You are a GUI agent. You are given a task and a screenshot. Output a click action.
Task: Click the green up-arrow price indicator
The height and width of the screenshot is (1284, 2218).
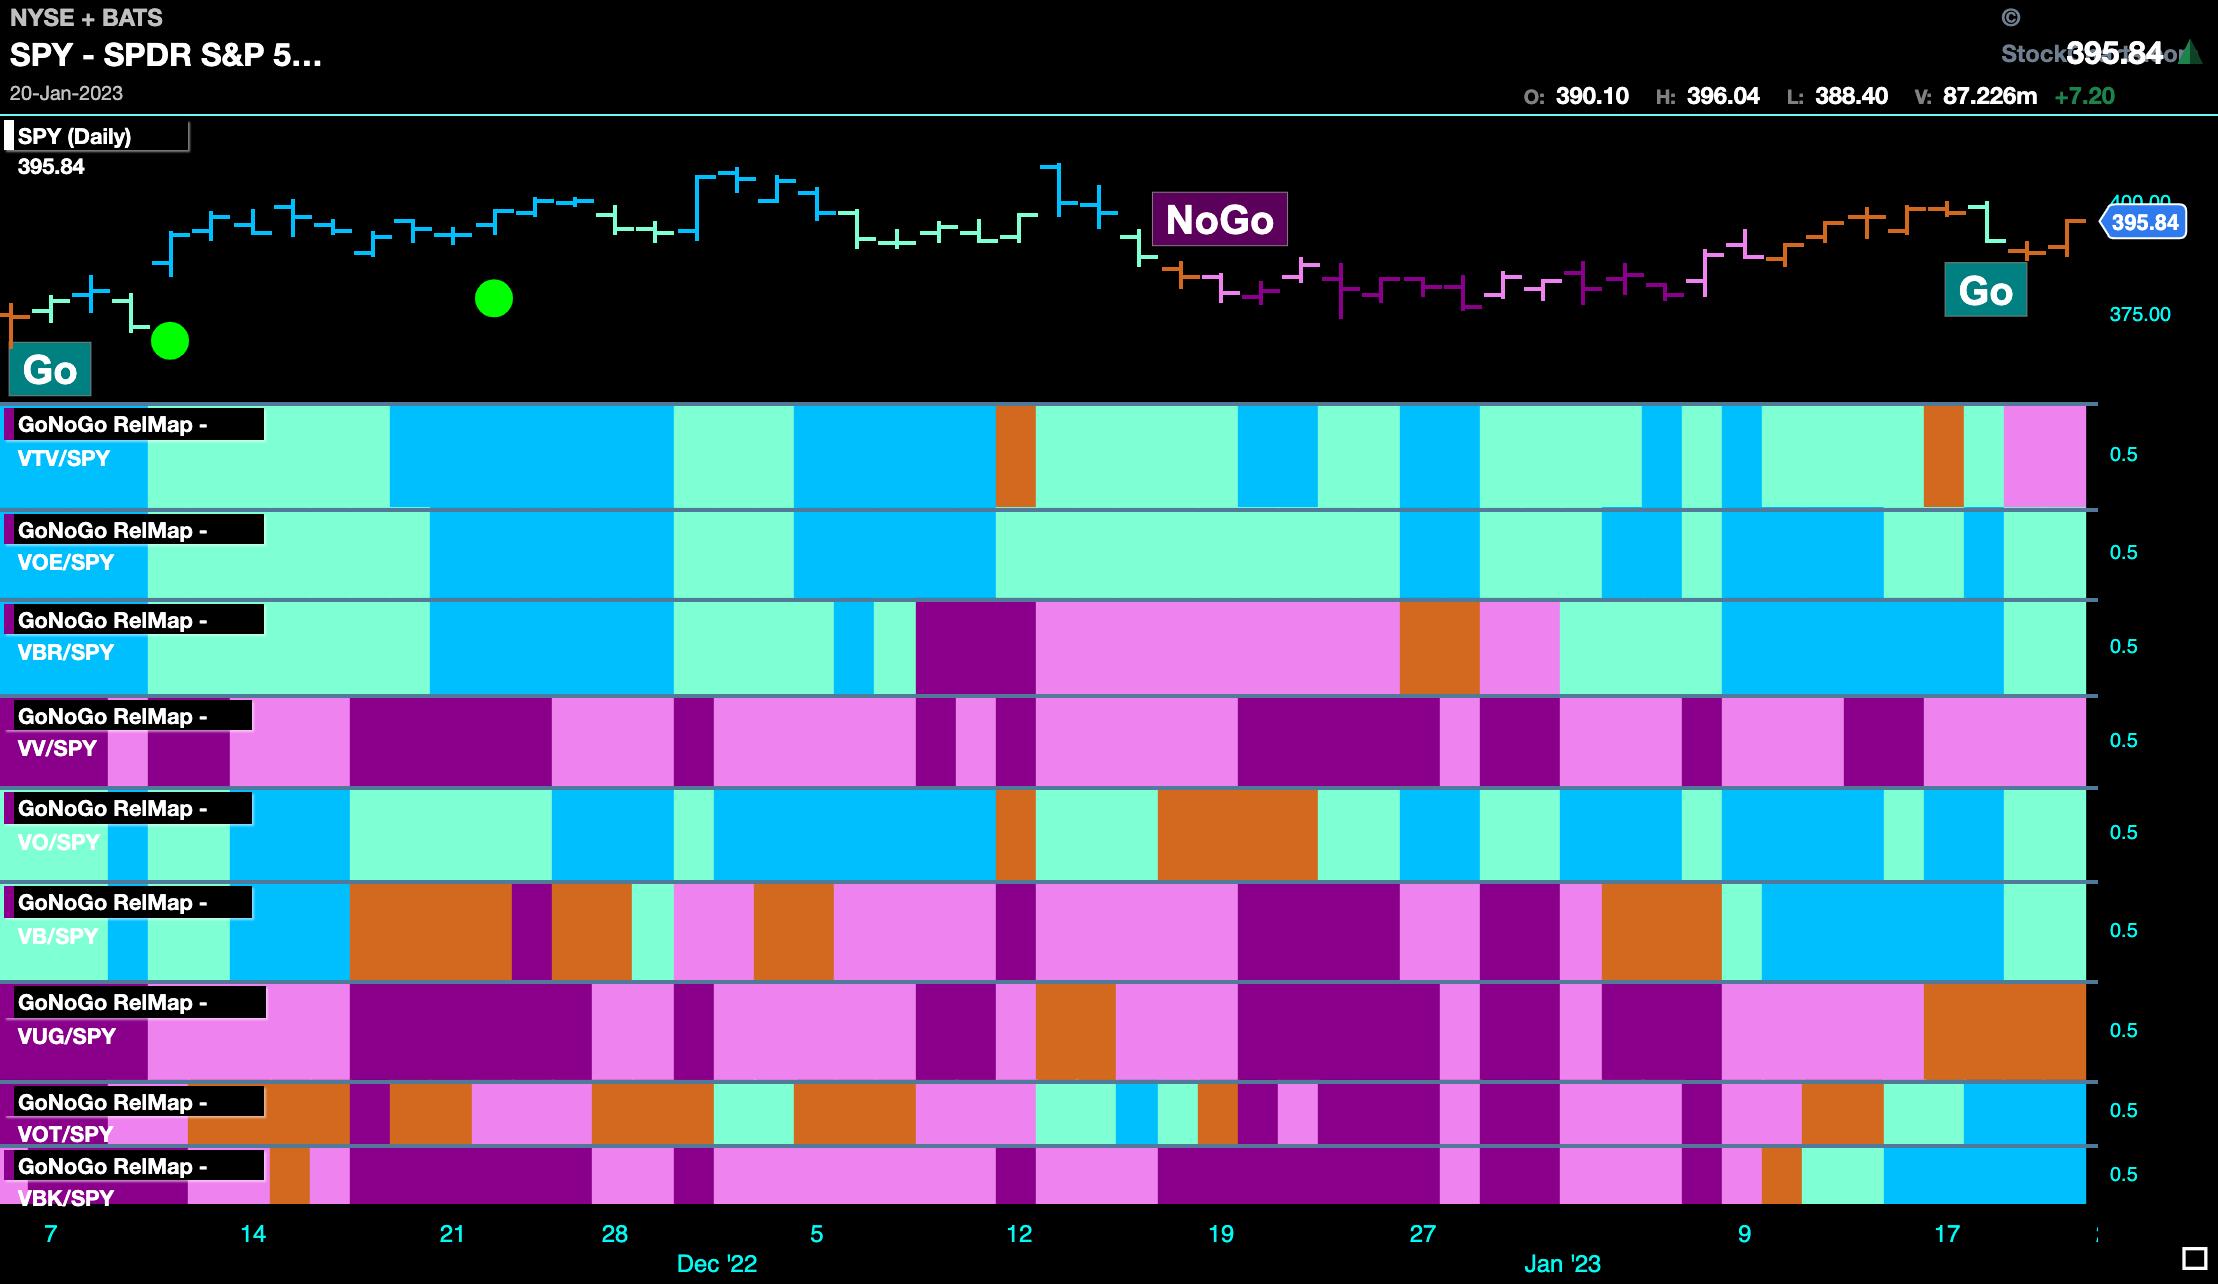[x=2188, y=52]
